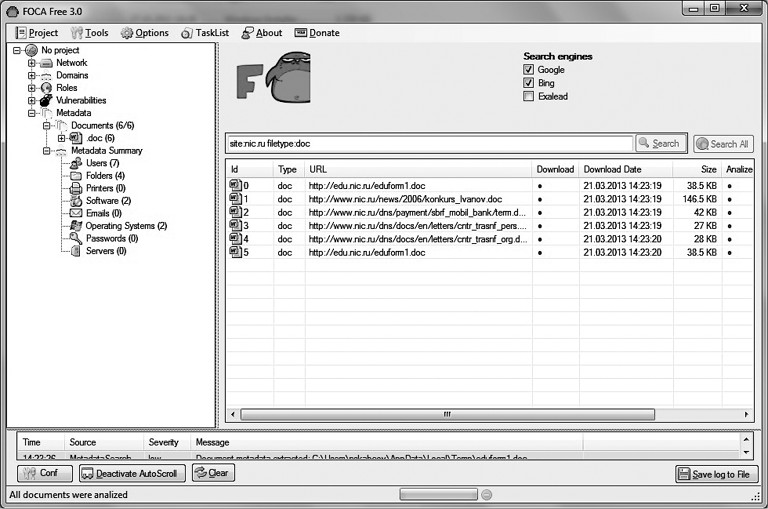Image resolution: width=768 pixels, height=509 pixels.
Task: Click the Emails envelope icon
Action: point(77,213)
